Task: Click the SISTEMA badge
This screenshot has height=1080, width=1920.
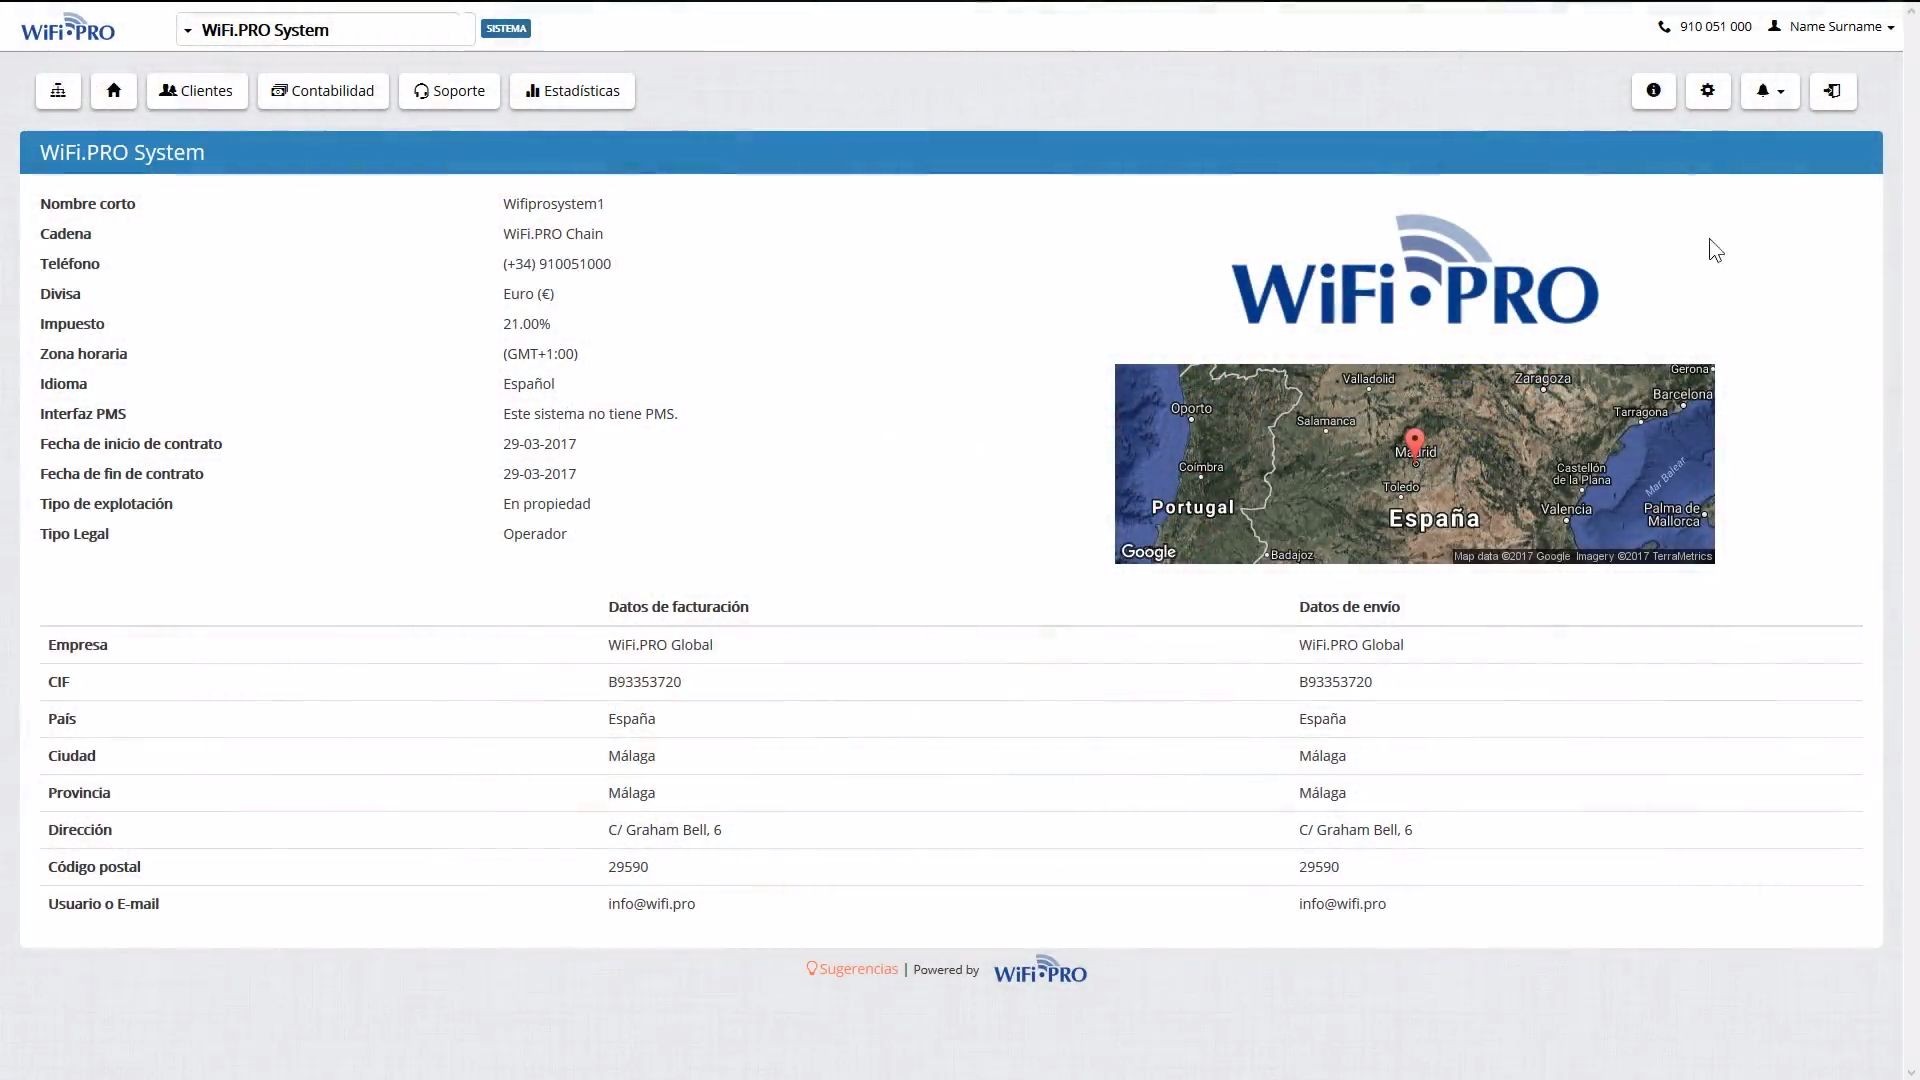Action: tap(506, 28)
